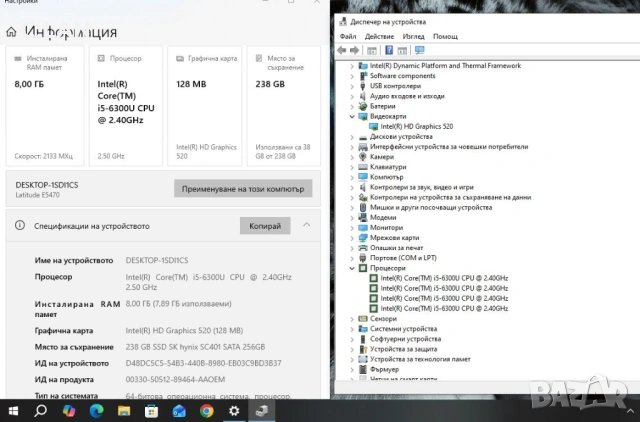Open the Помощ menu
The width and height of the screenshot is (640, 422).
(x=445, y=36)
